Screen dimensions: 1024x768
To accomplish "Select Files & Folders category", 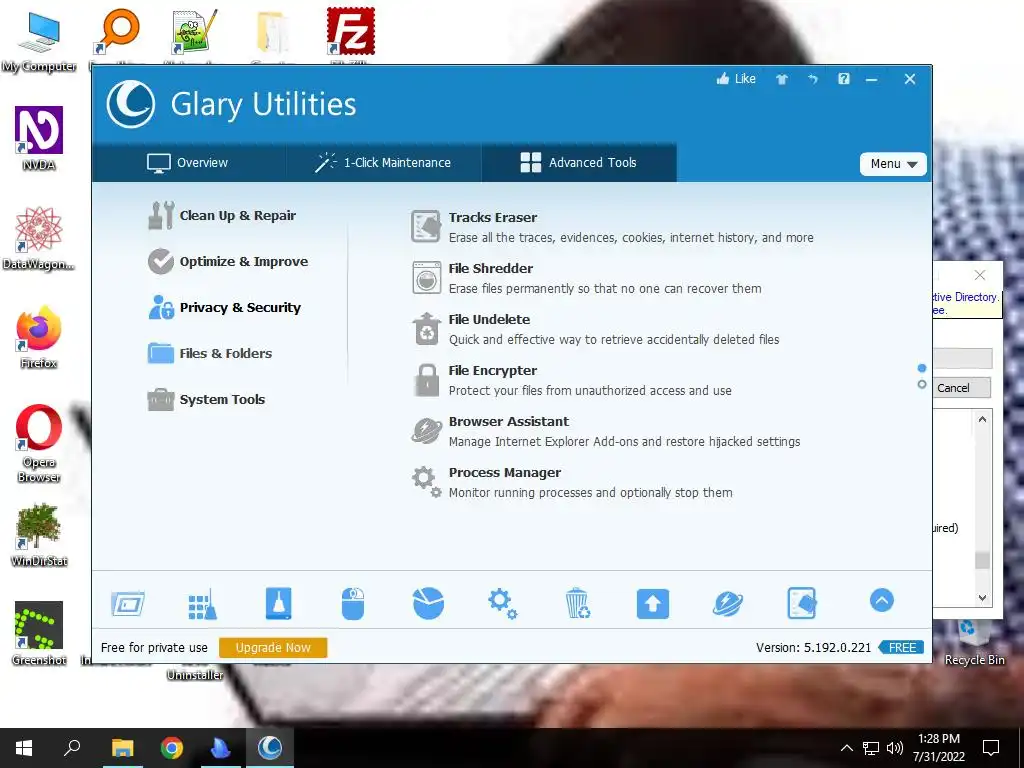I will click(x=210, y=353).
